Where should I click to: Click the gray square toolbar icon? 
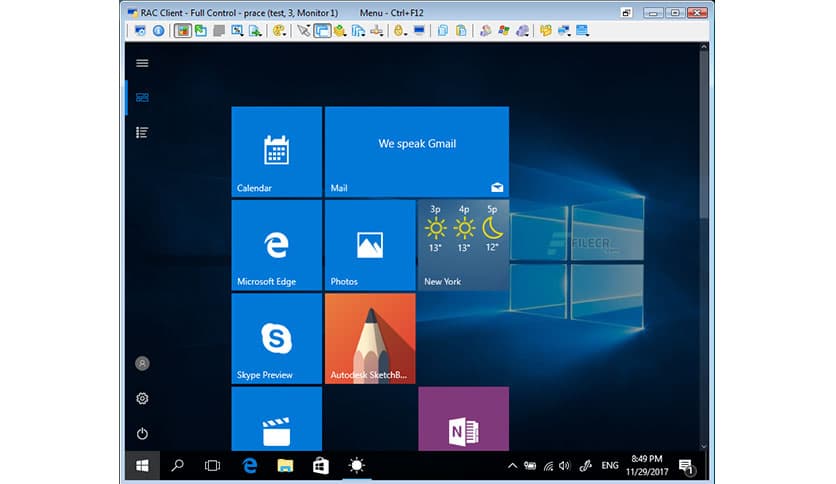click(219, 31)
